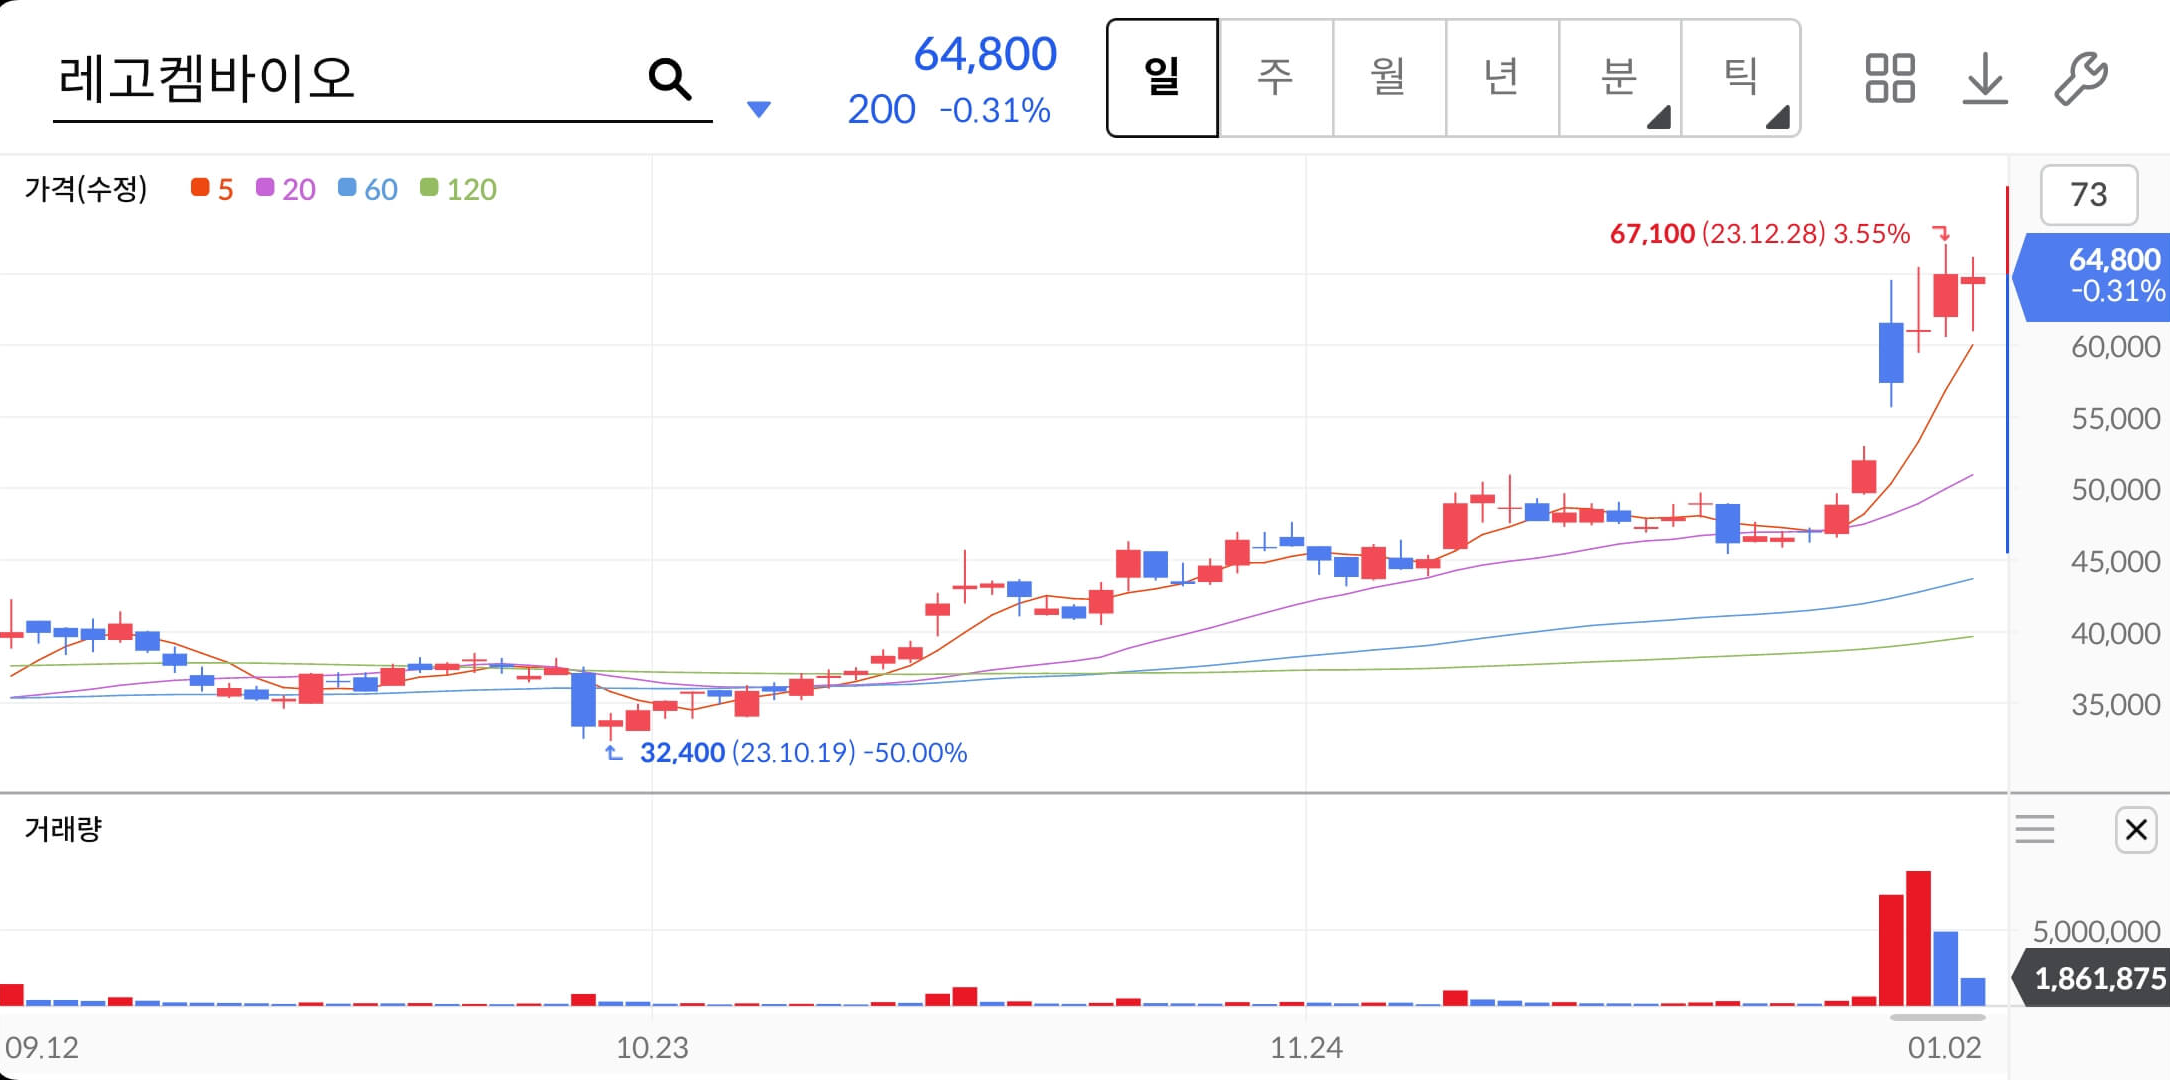The width and height of the screenshot is (2170, 1080).
Task: Switch to the 월 monthly tab
Action: pyautogui.click(x=1388, y=78)
